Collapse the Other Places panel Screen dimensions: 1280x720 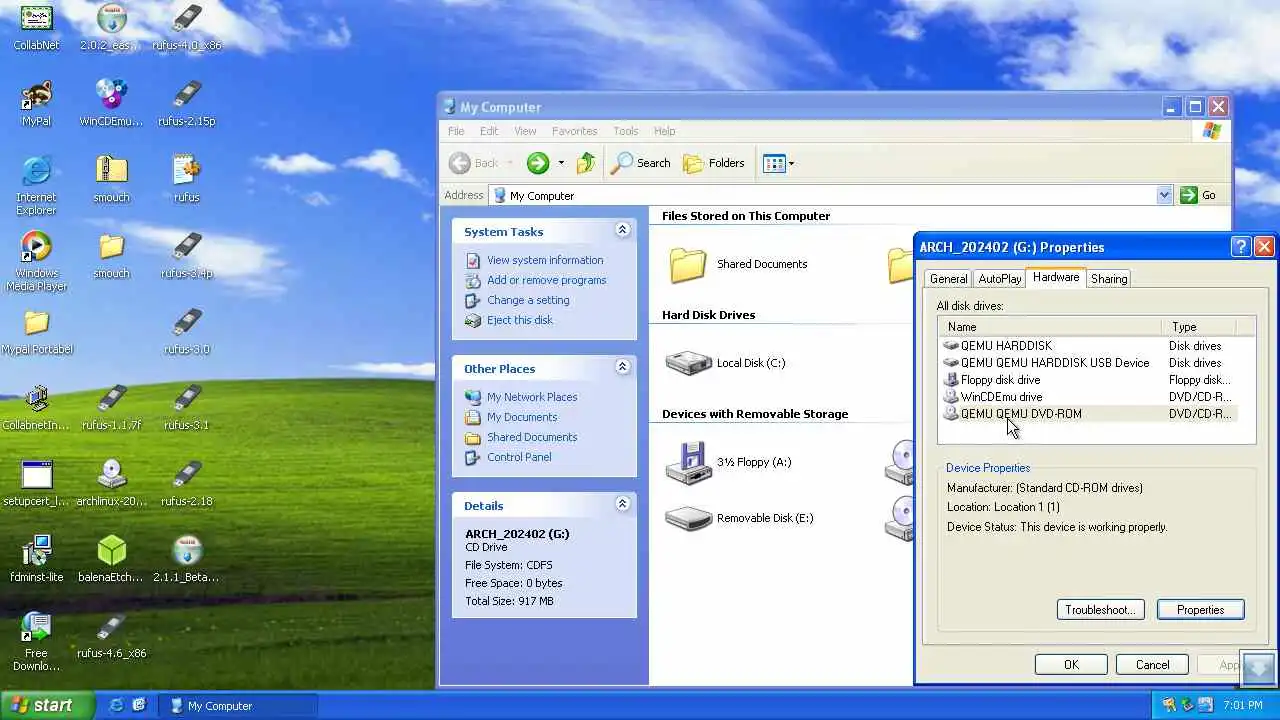click(x=622, y=367)
